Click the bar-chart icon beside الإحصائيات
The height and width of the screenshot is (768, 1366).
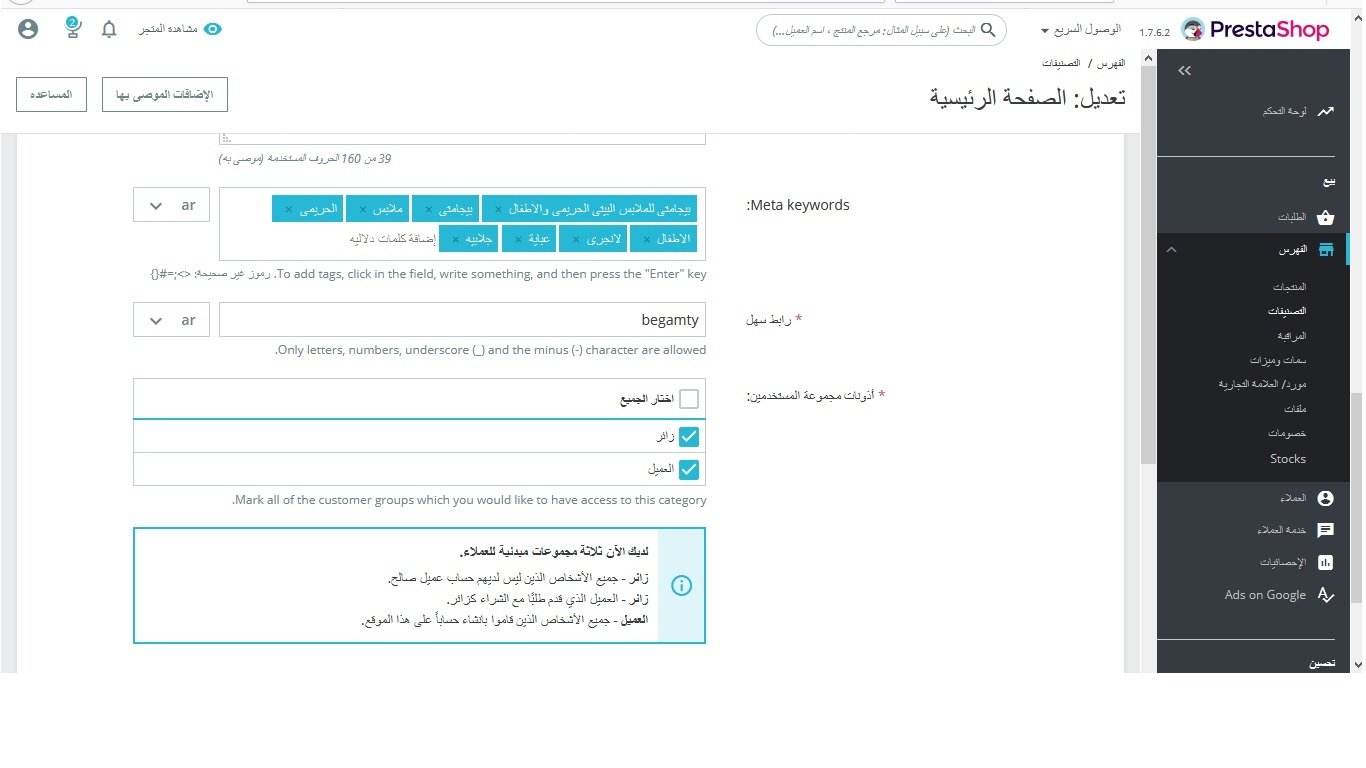coord(1325,562)
